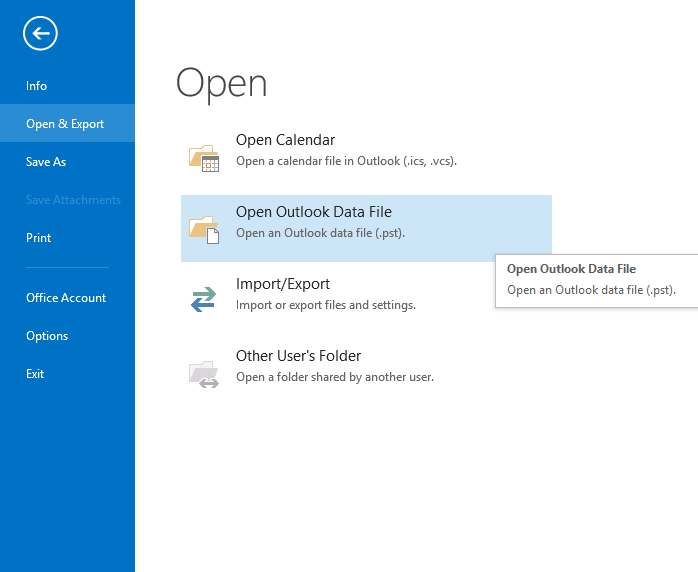Go to Office Account

pos(67,297)
